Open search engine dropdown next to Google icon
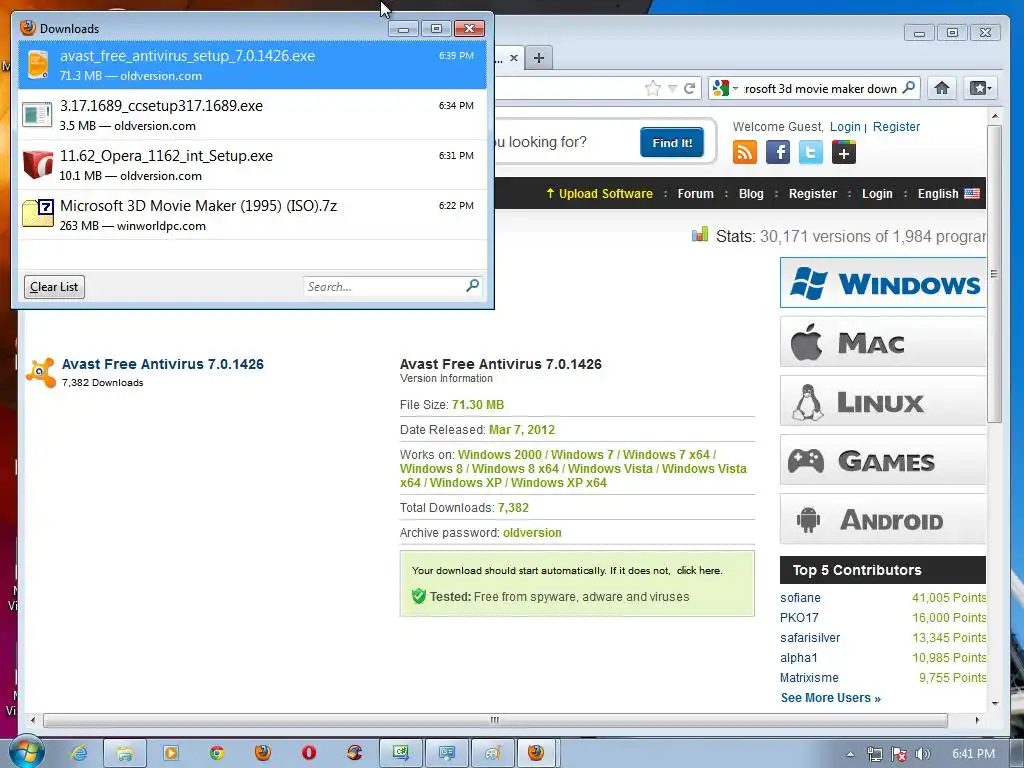Image resolution: width=1024 pixels, height=768 pixels. click(735, 88)
